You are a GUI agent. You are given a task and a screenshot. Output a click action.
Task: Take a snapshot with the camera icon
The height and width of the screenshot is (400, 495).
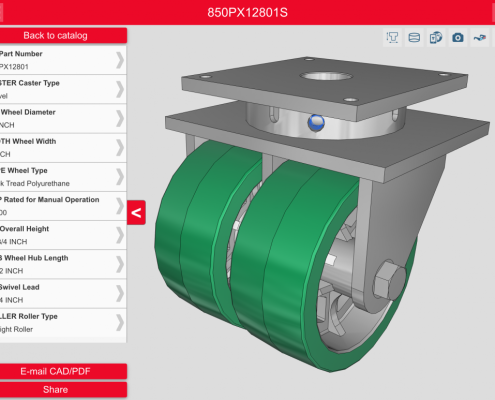pyautogui.click(x=458, y=37)
